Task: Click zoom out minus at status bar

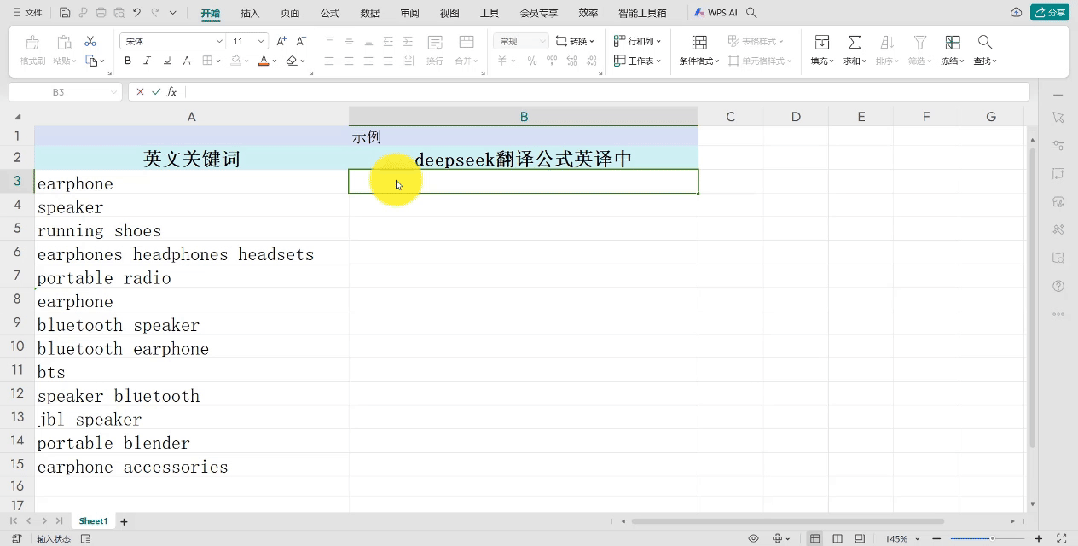Action: point(936,539)
